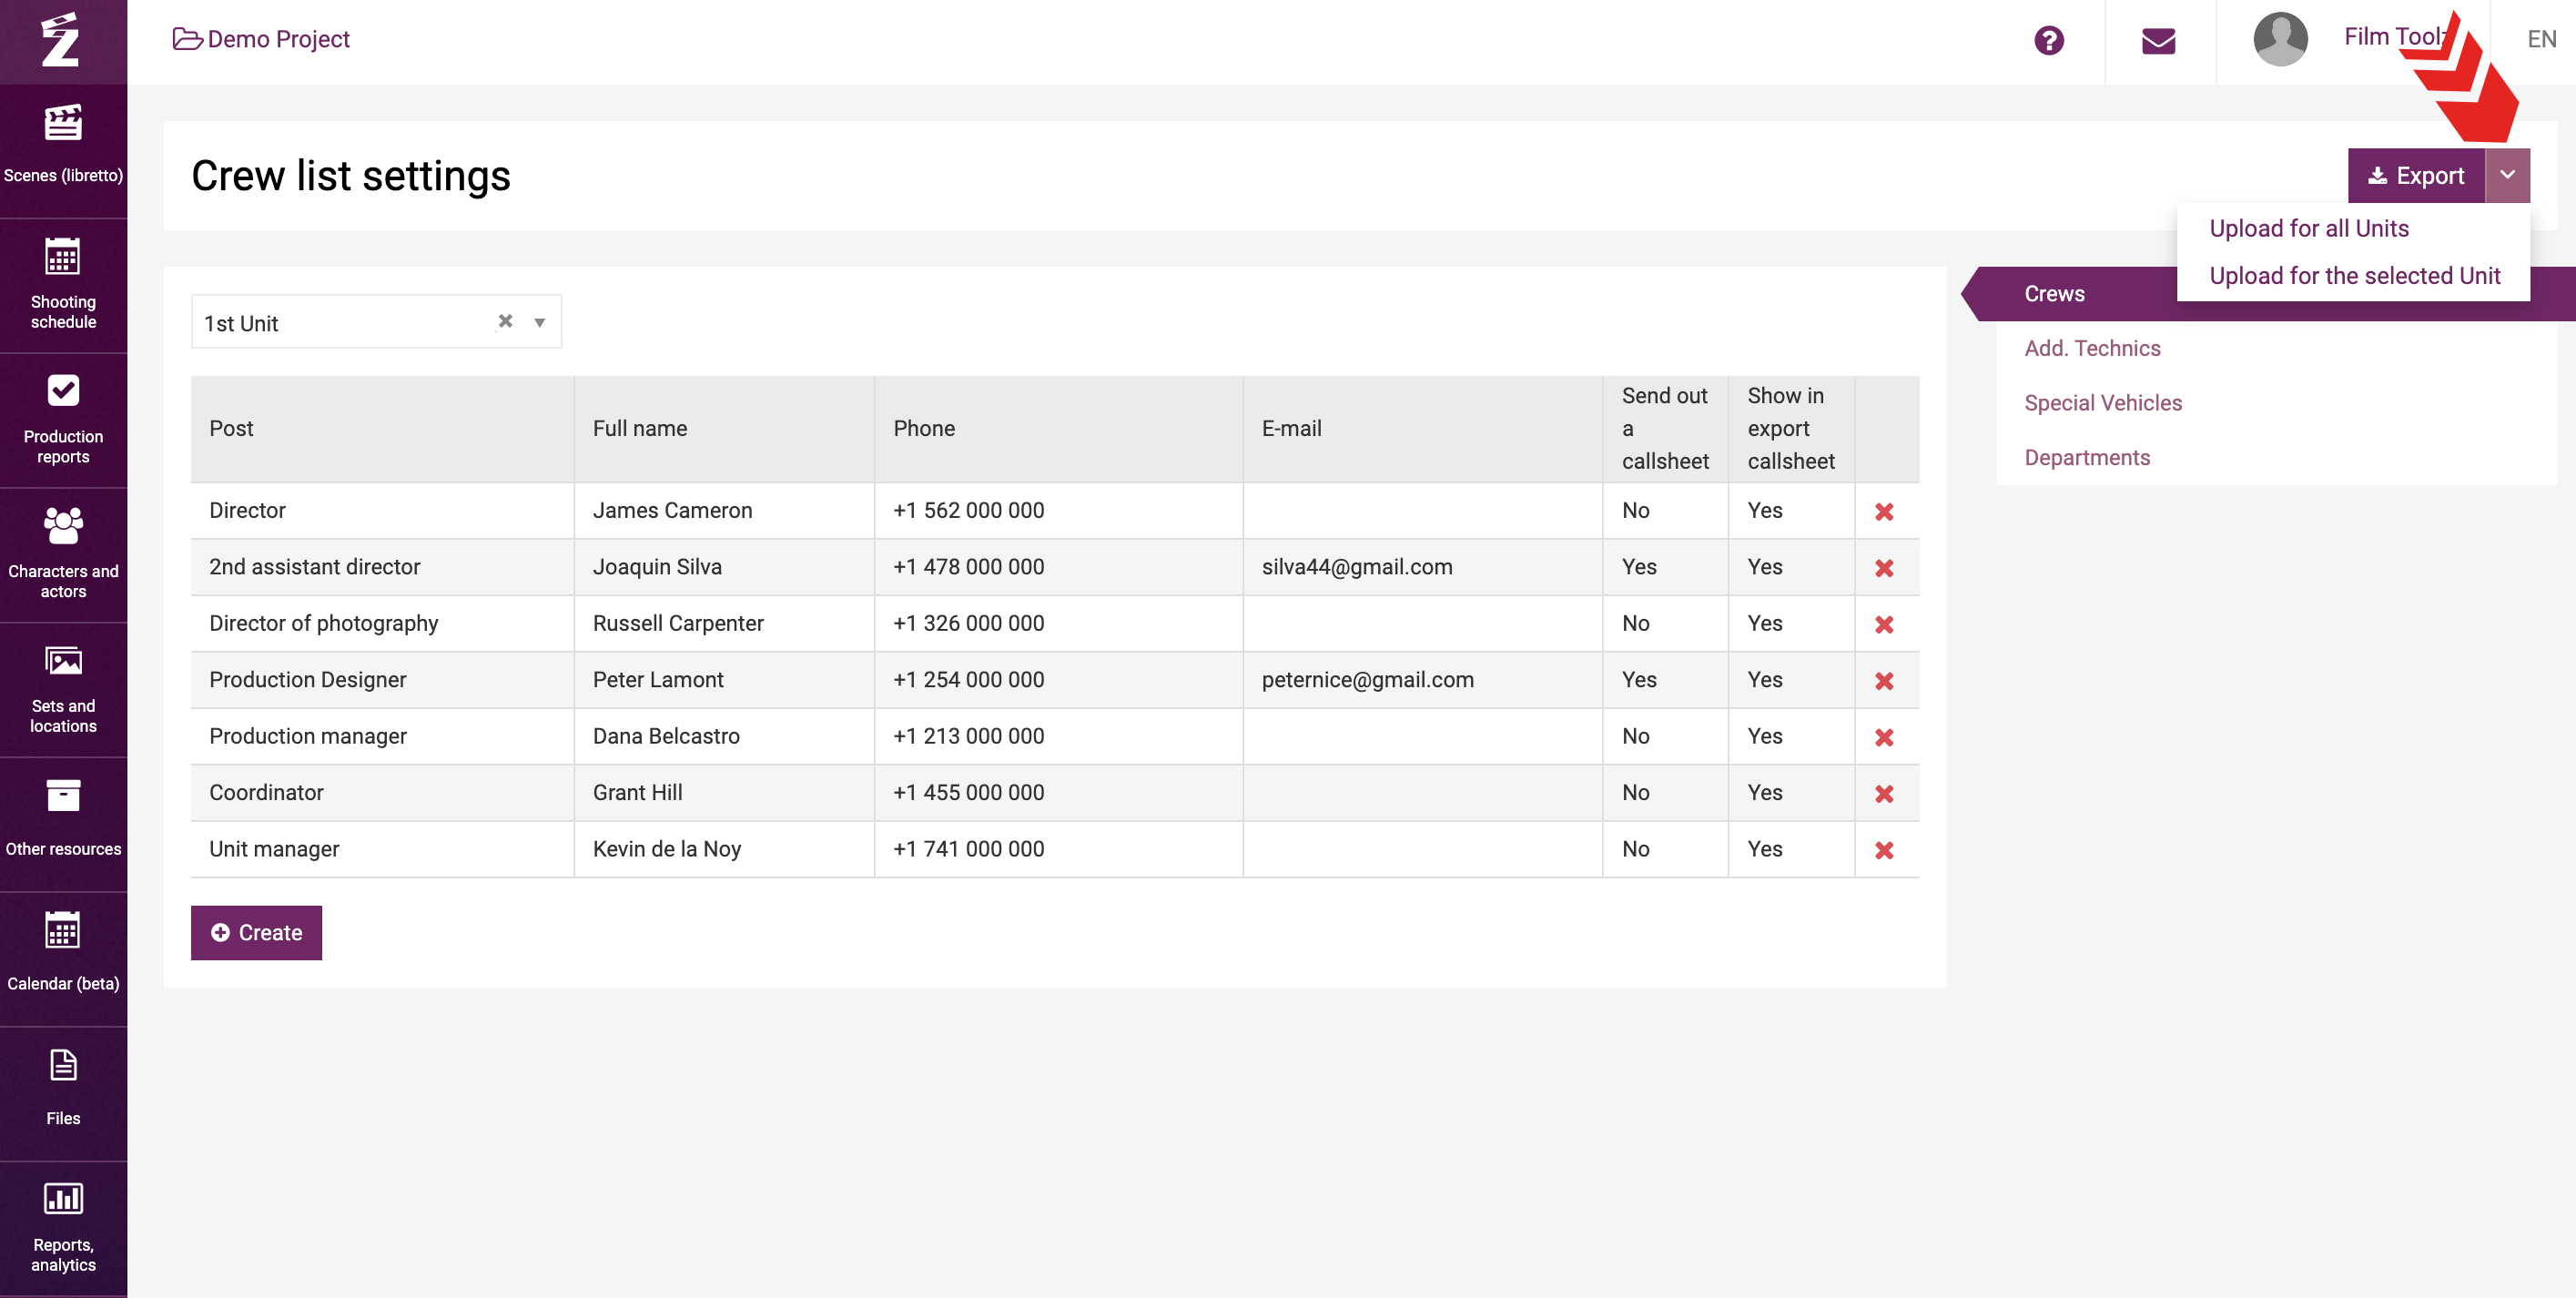The height and width of the screenshot is (1298, 2576).
Task: Click Show in export callsheet header
Action: coord(1791,429)
